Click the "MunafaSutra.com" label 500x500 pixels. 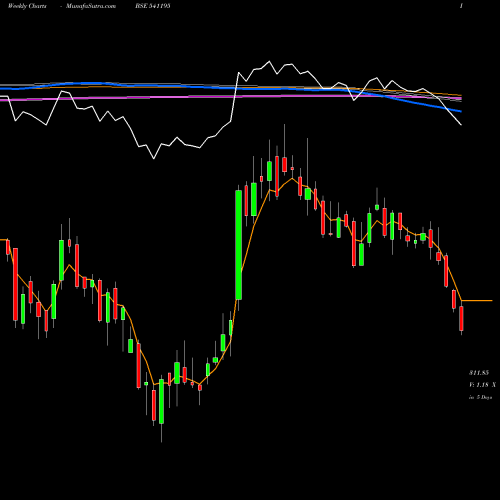(x=91, y=6)
